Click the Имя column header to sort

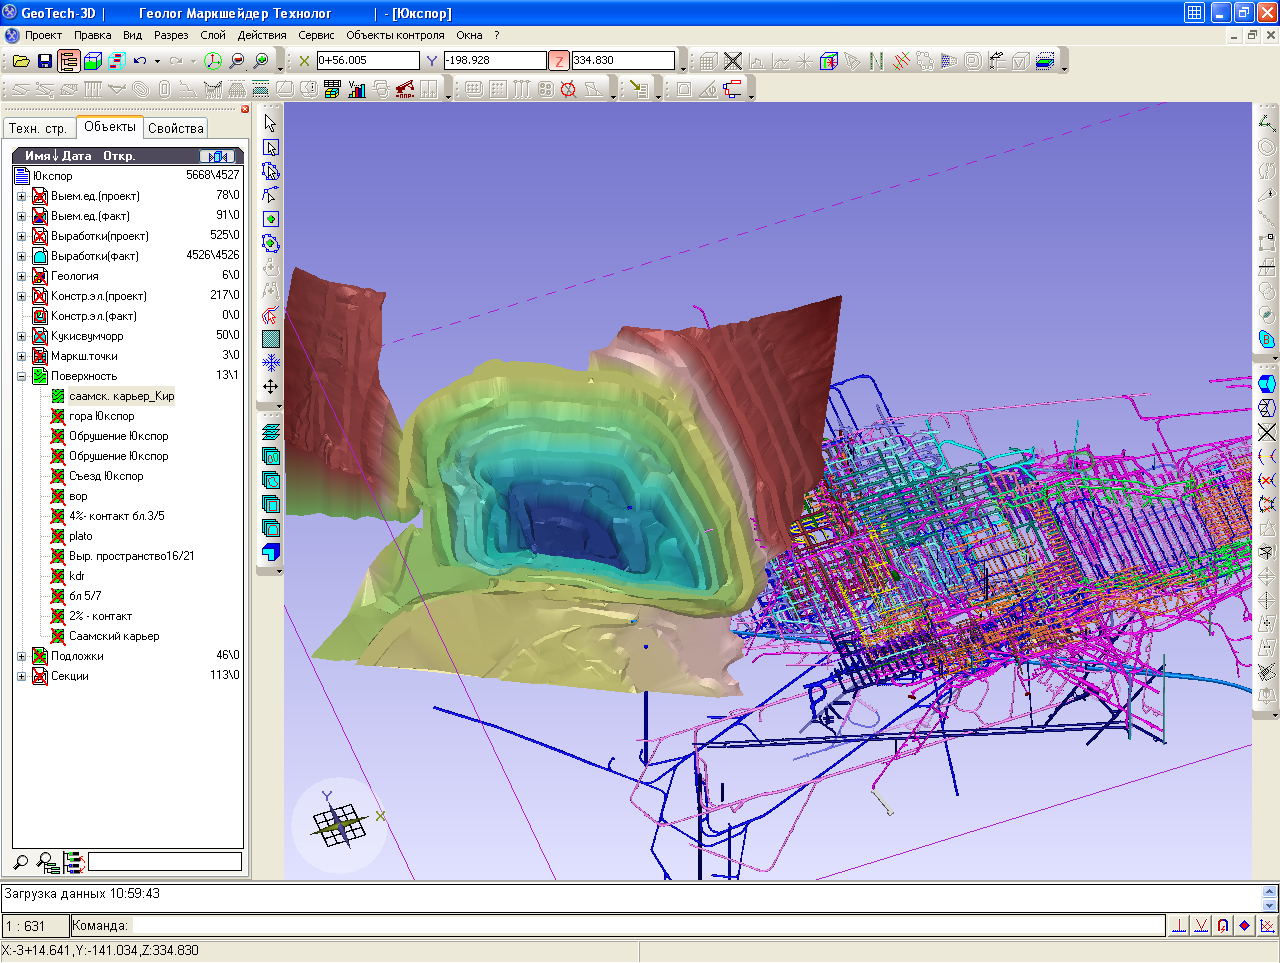(37, 156)
